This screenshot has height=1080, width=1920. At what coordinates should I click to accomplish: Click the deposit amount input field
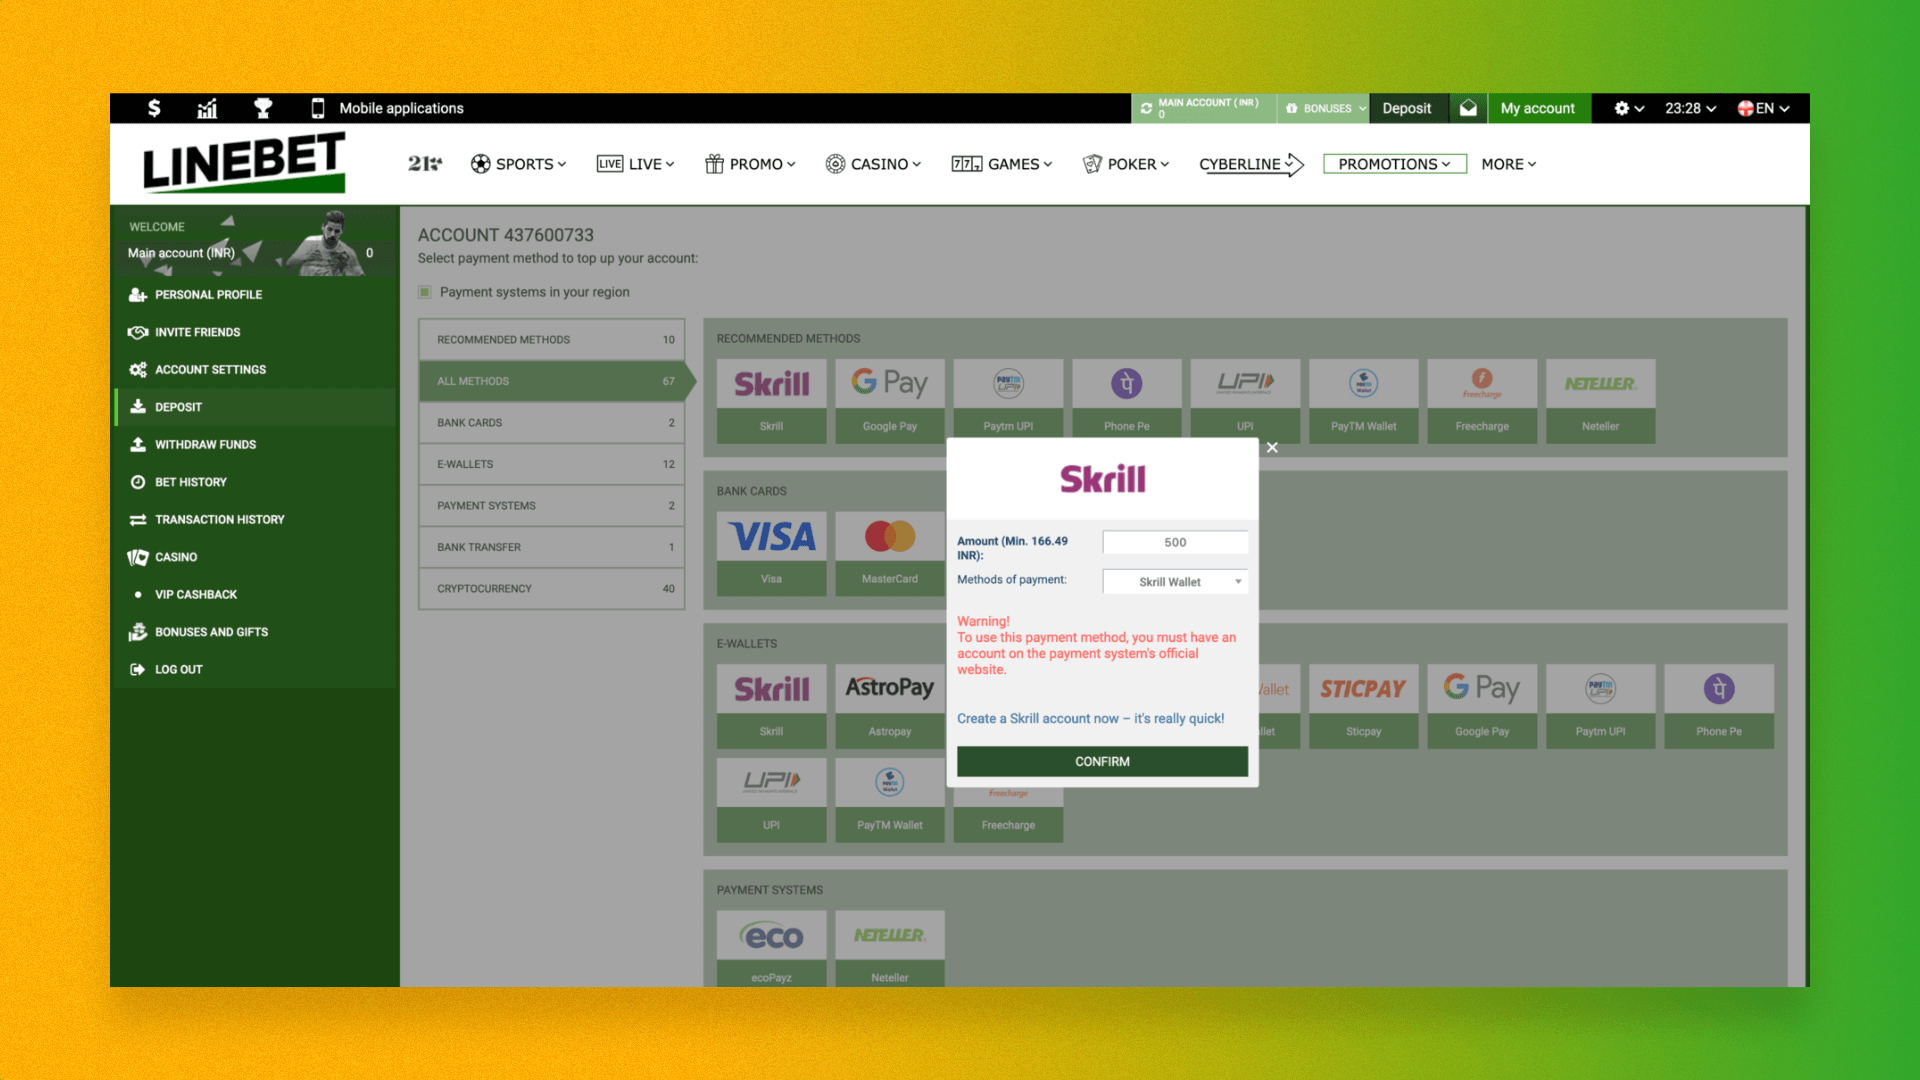(1175, 542)
